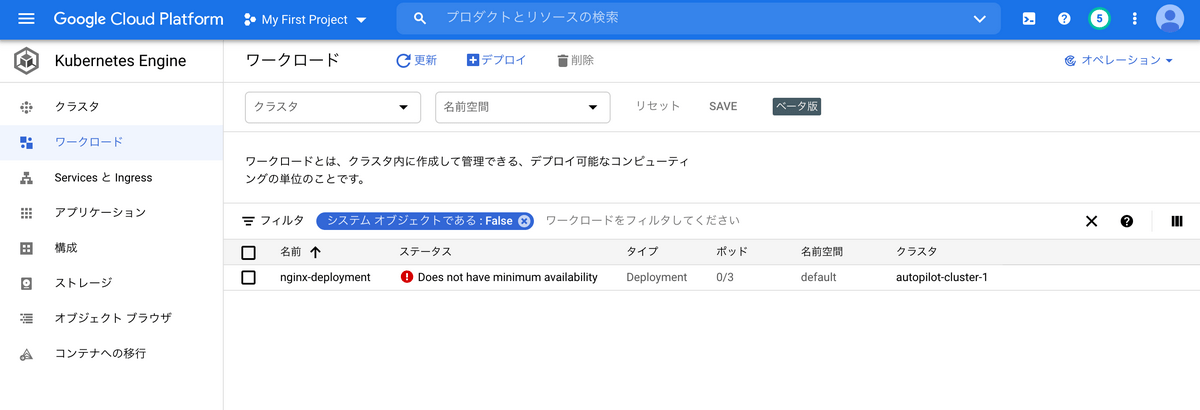This screenshot has height=410, width=1200.
Task: Click the オブジェクト ブラウザ list icon
Action: click(27, 318)
